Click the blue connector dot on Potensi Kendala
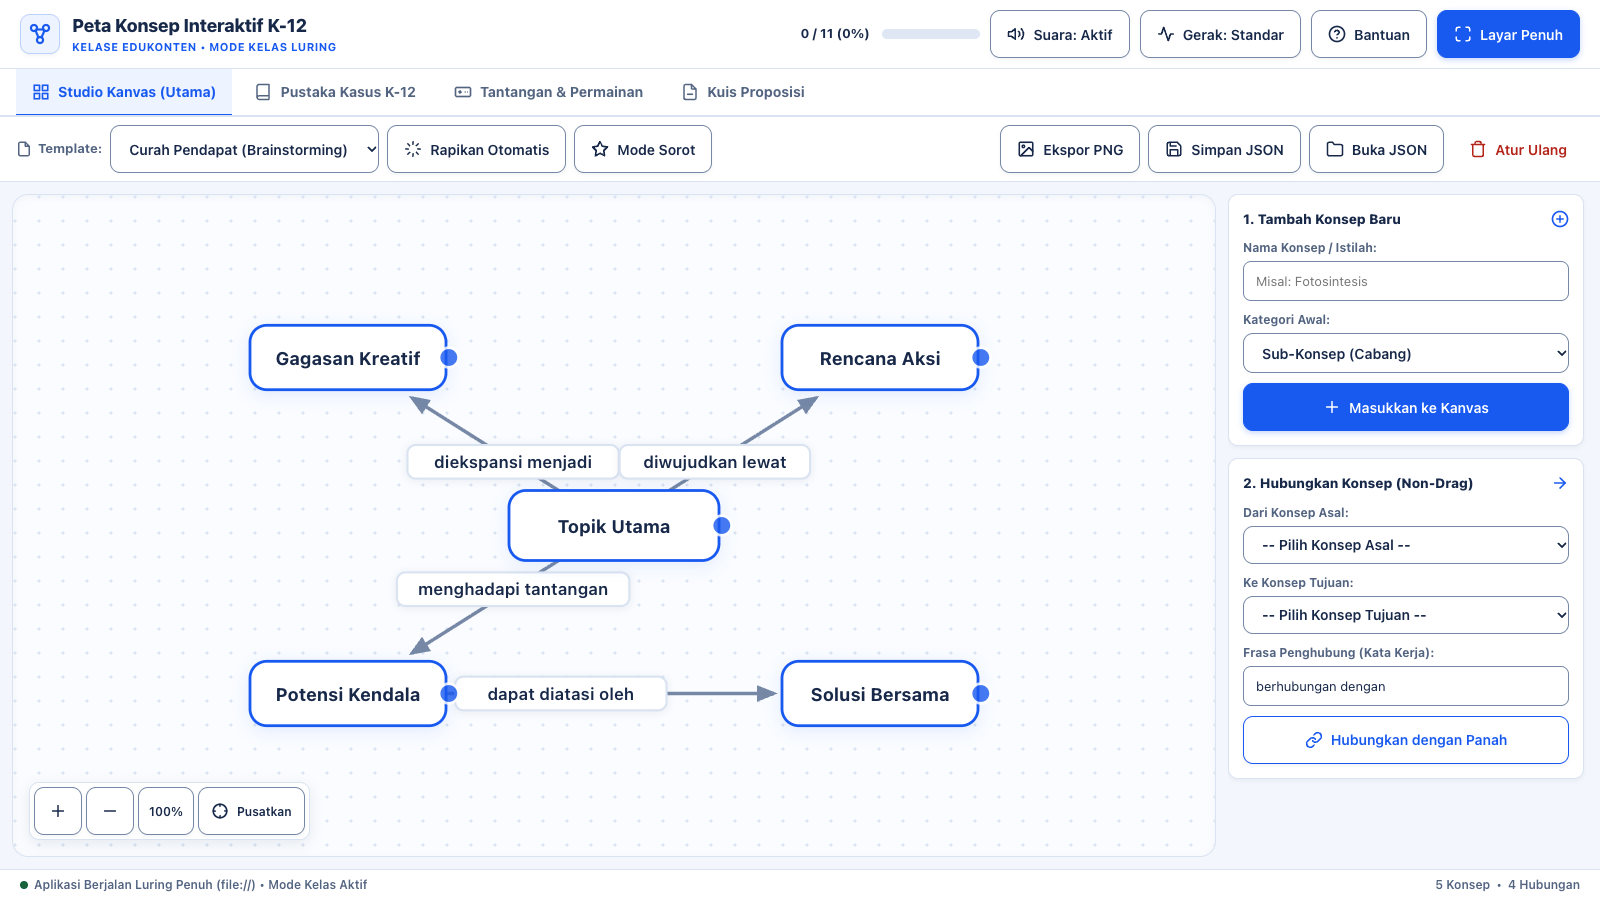The height and width of the screenshot is (900, 1600). point(449,693)
